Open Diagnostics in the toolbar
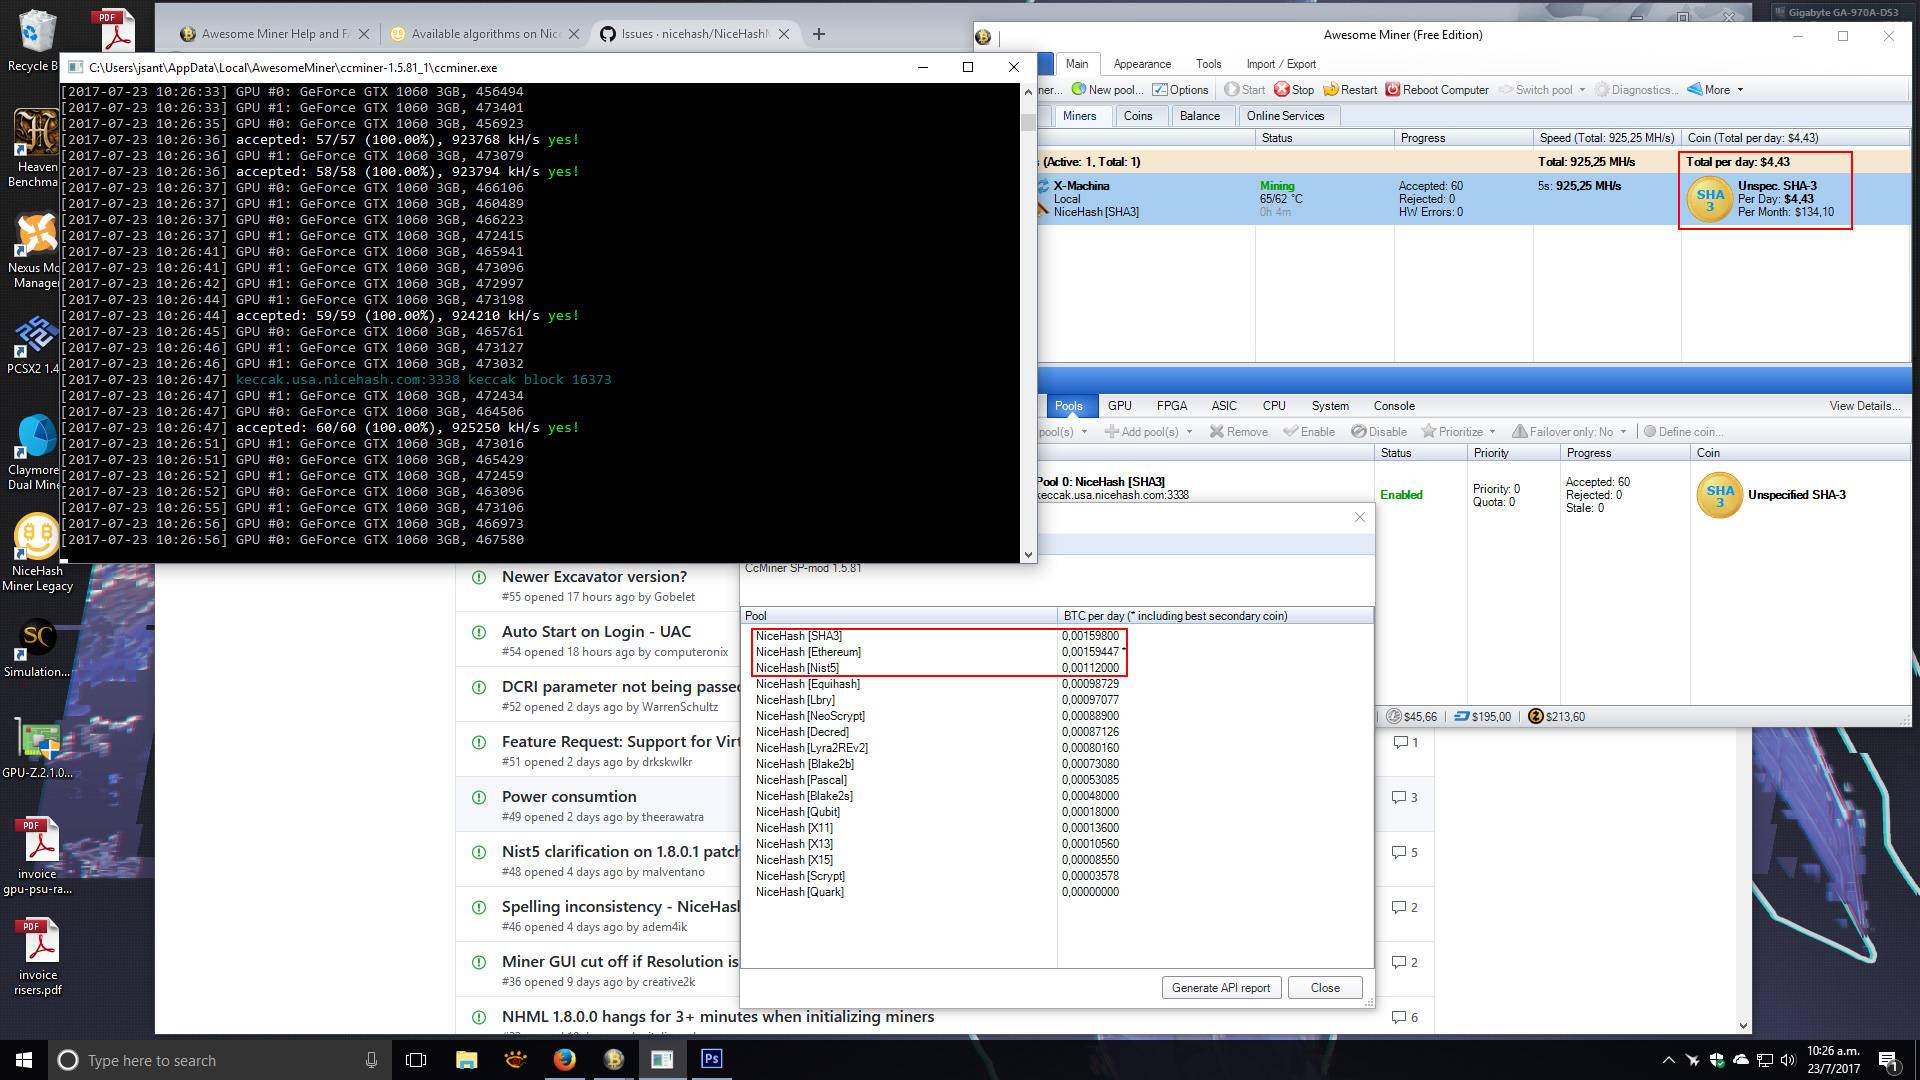1920x1080 pixels. pos(1637,90)
